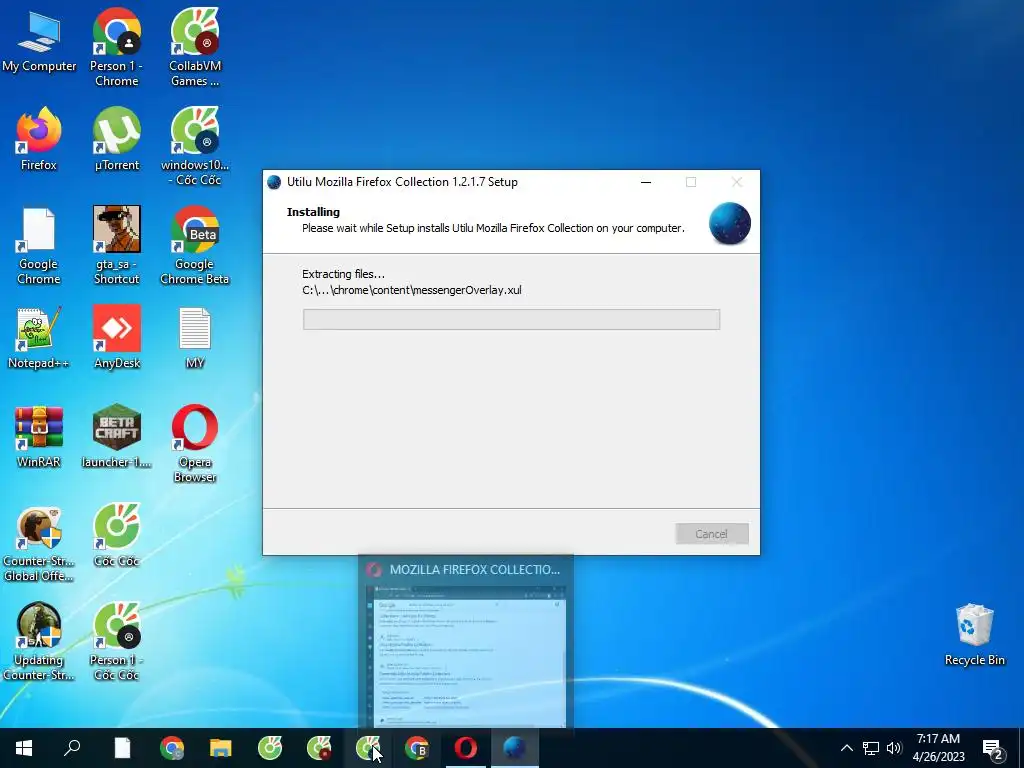Launch Google Chrome Beta from desktop
Viewport: 1024px width, 768px height.
click(x=195, y=246)
